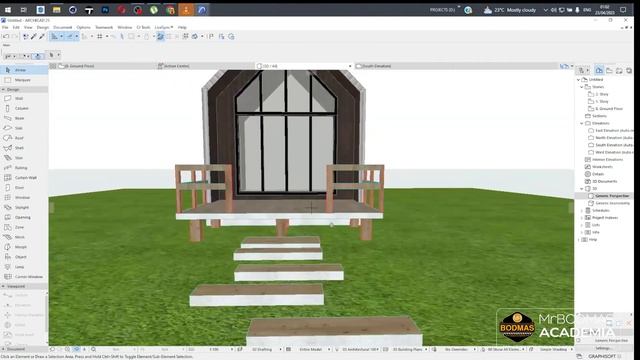640x360 pixels.
Task: Select the Corner Window tool
Action: [x=24, y=277]
